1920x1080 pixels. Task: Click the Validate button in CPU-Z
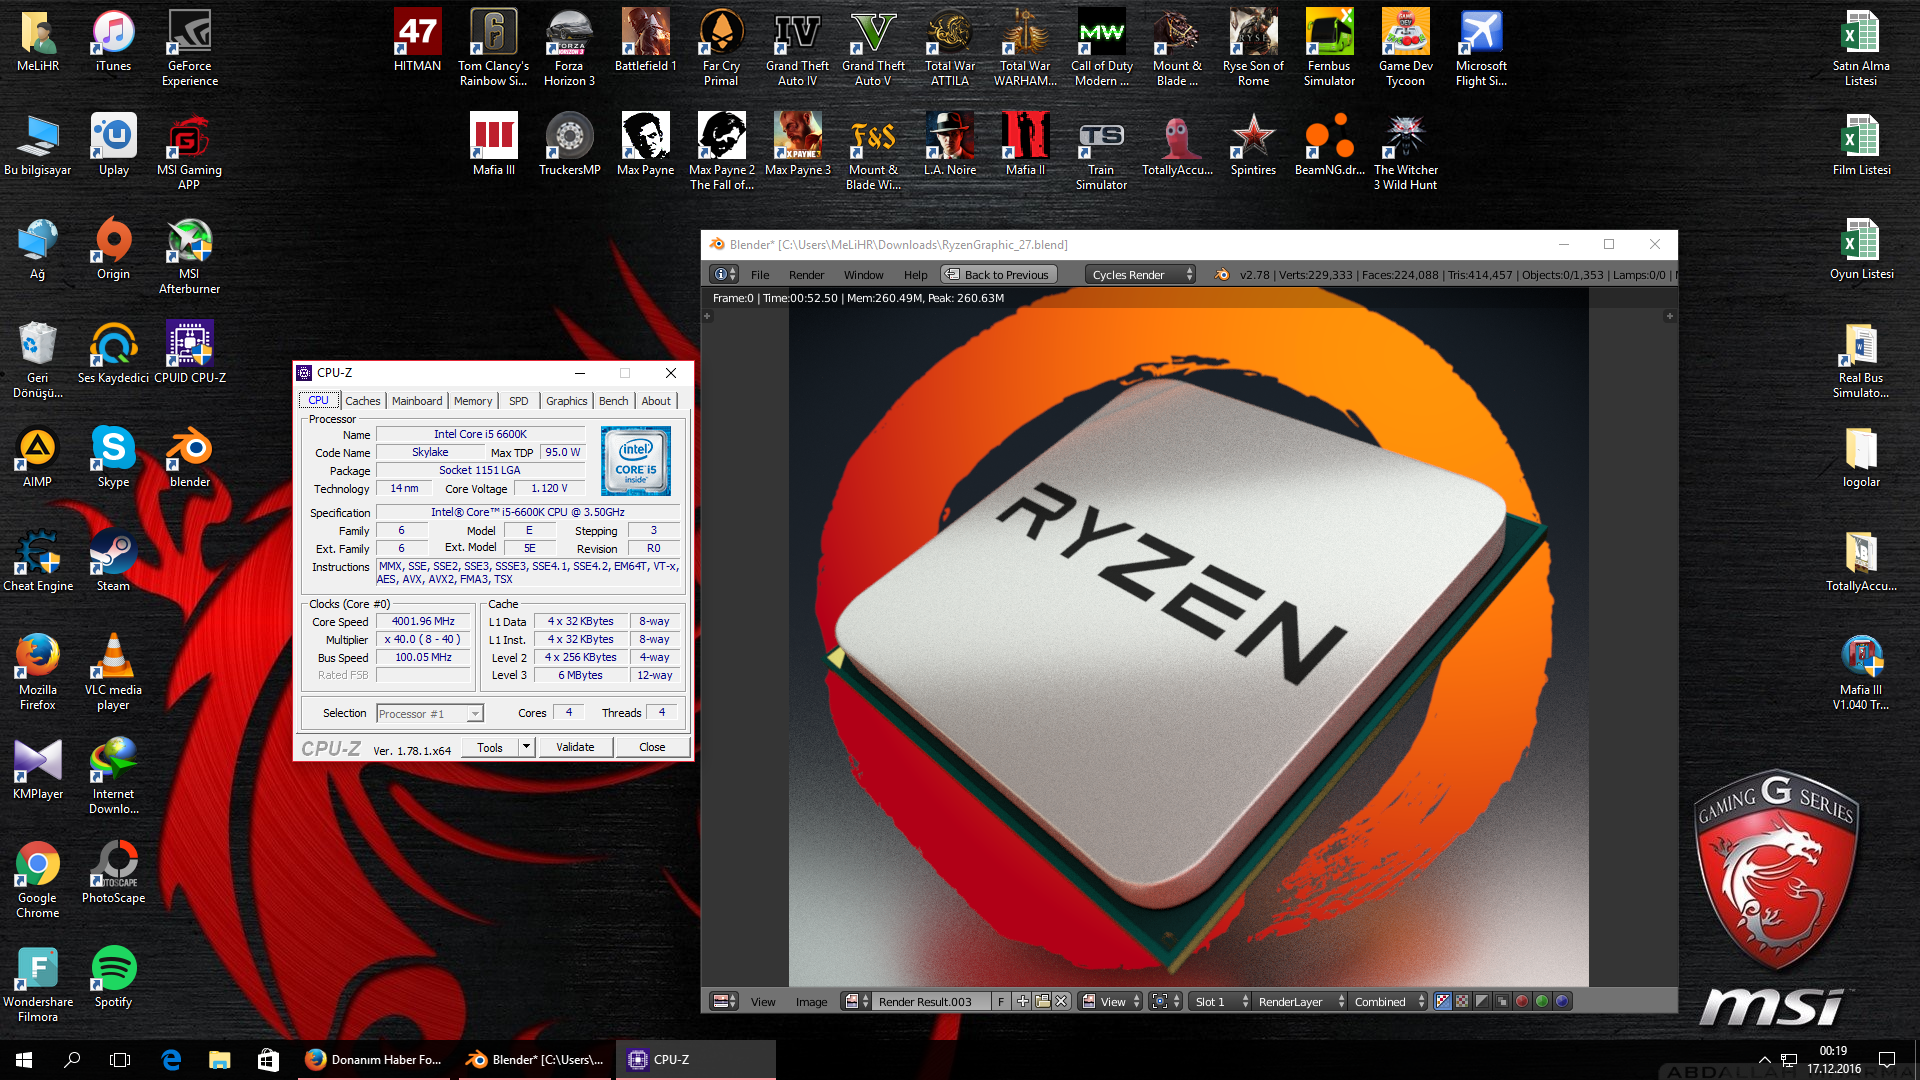[575, 746]
